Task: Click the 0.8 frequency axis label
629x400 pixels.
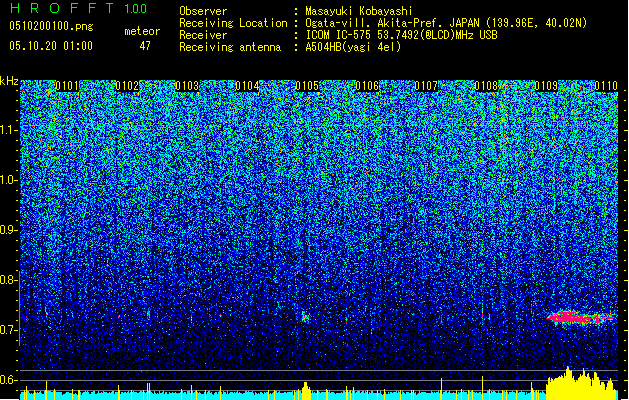Action: pos(8,280)
